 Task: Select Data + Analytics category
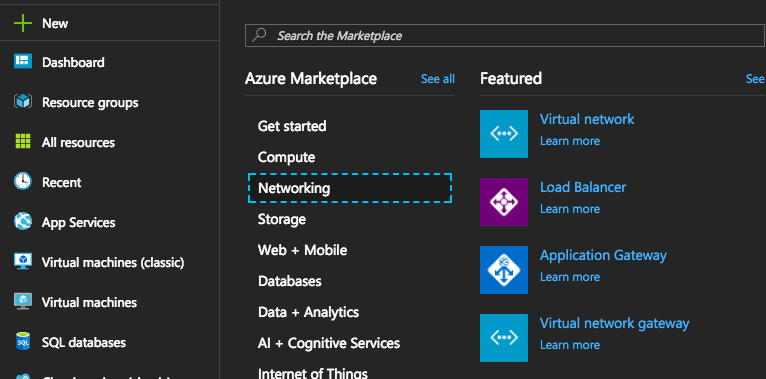coord(308,312)
